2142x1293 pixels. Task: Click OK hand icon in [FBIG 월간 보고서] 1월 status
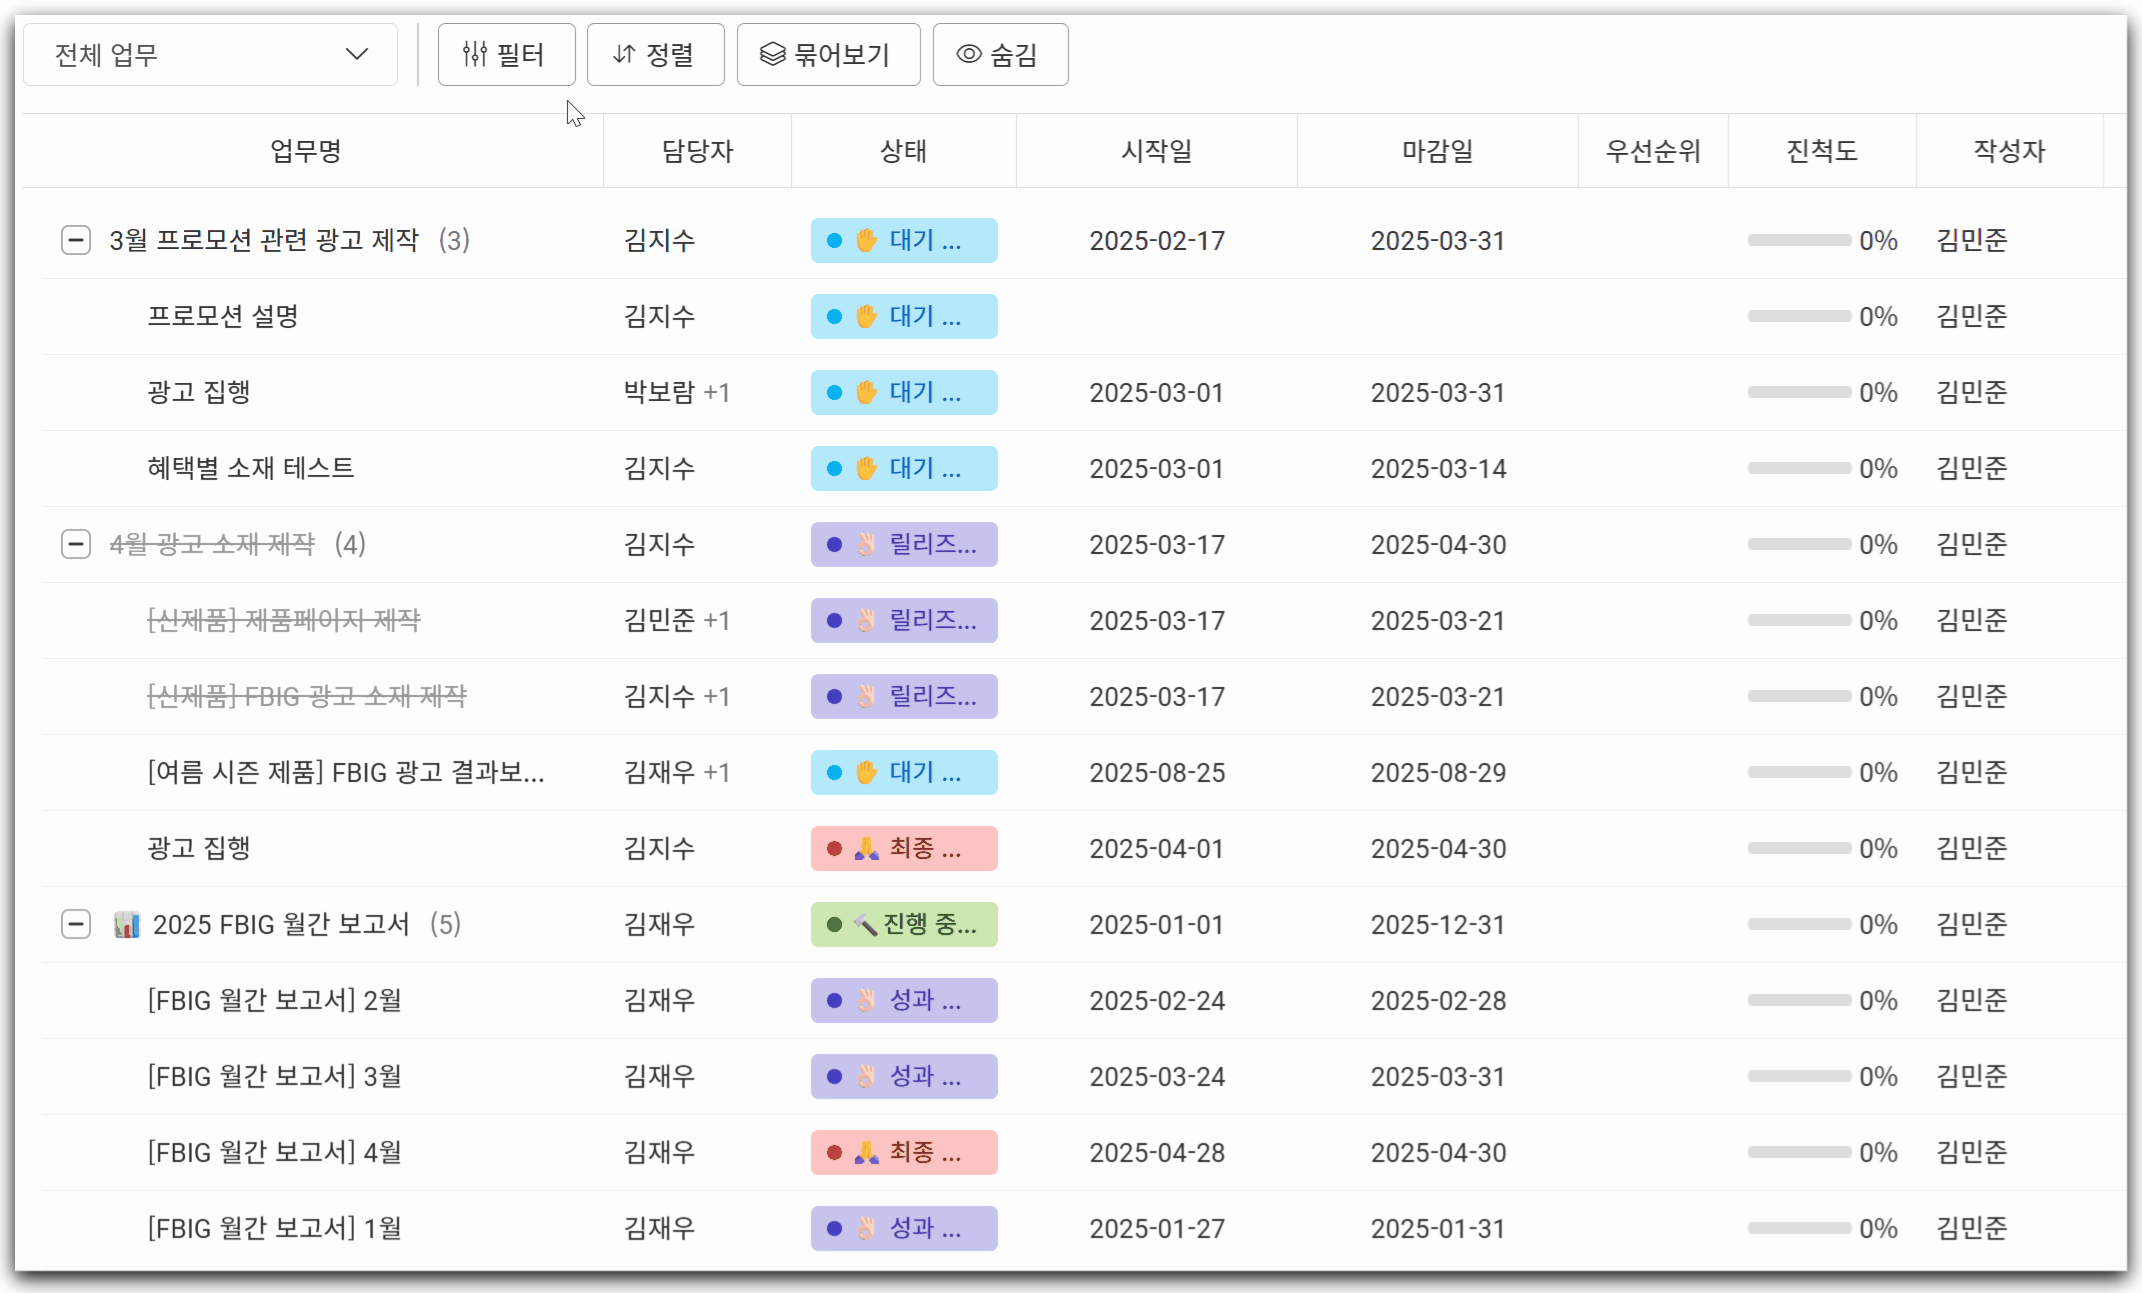click(x=866, y=1228)
